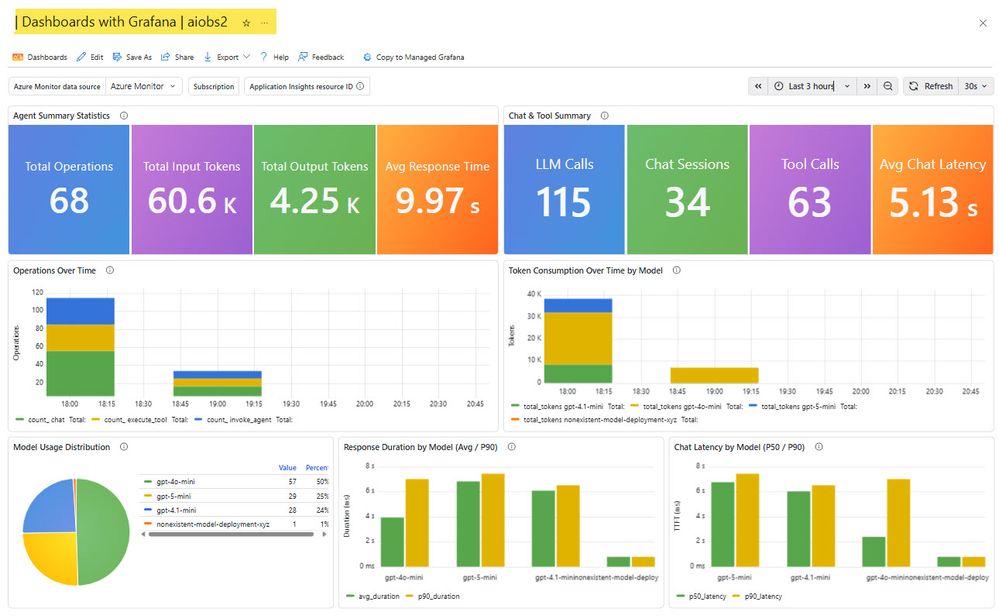Image resolution: width=999 pixels, height=616 pixels.
Task: Close the dashboard pane with X
Action: tap(982, 23)
